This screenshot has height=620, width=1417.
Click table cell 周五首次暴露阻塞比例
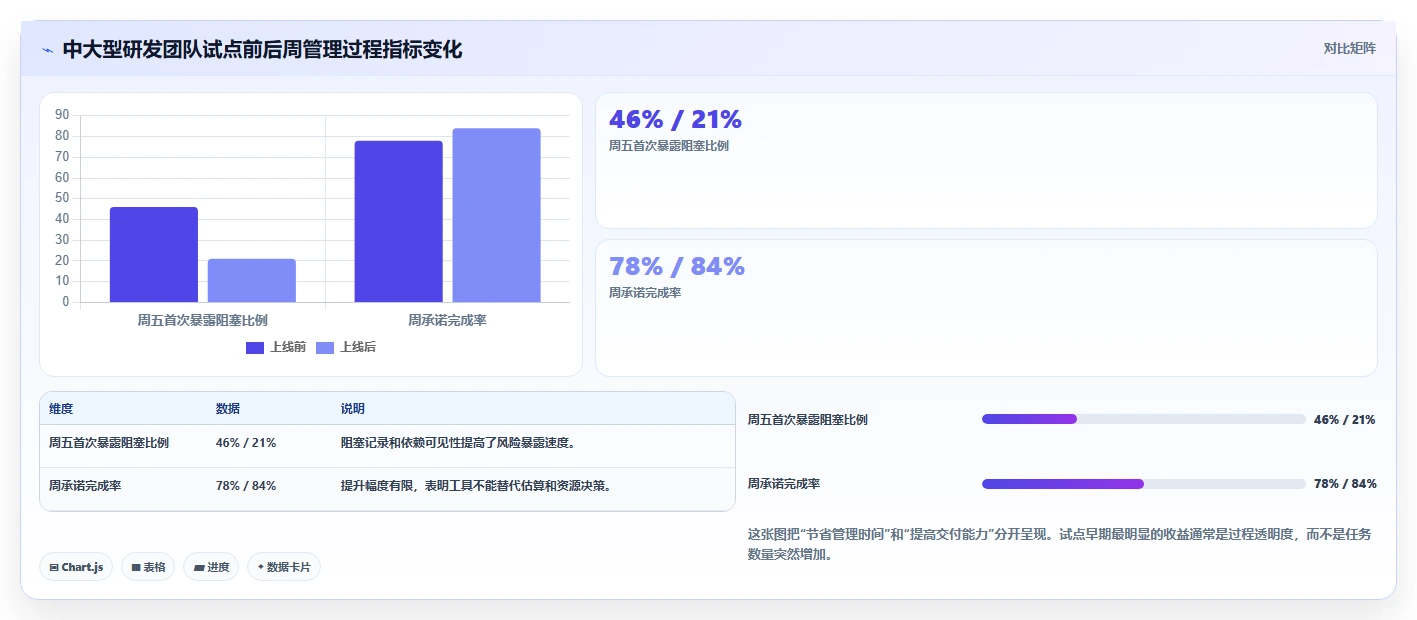point(109,443)
